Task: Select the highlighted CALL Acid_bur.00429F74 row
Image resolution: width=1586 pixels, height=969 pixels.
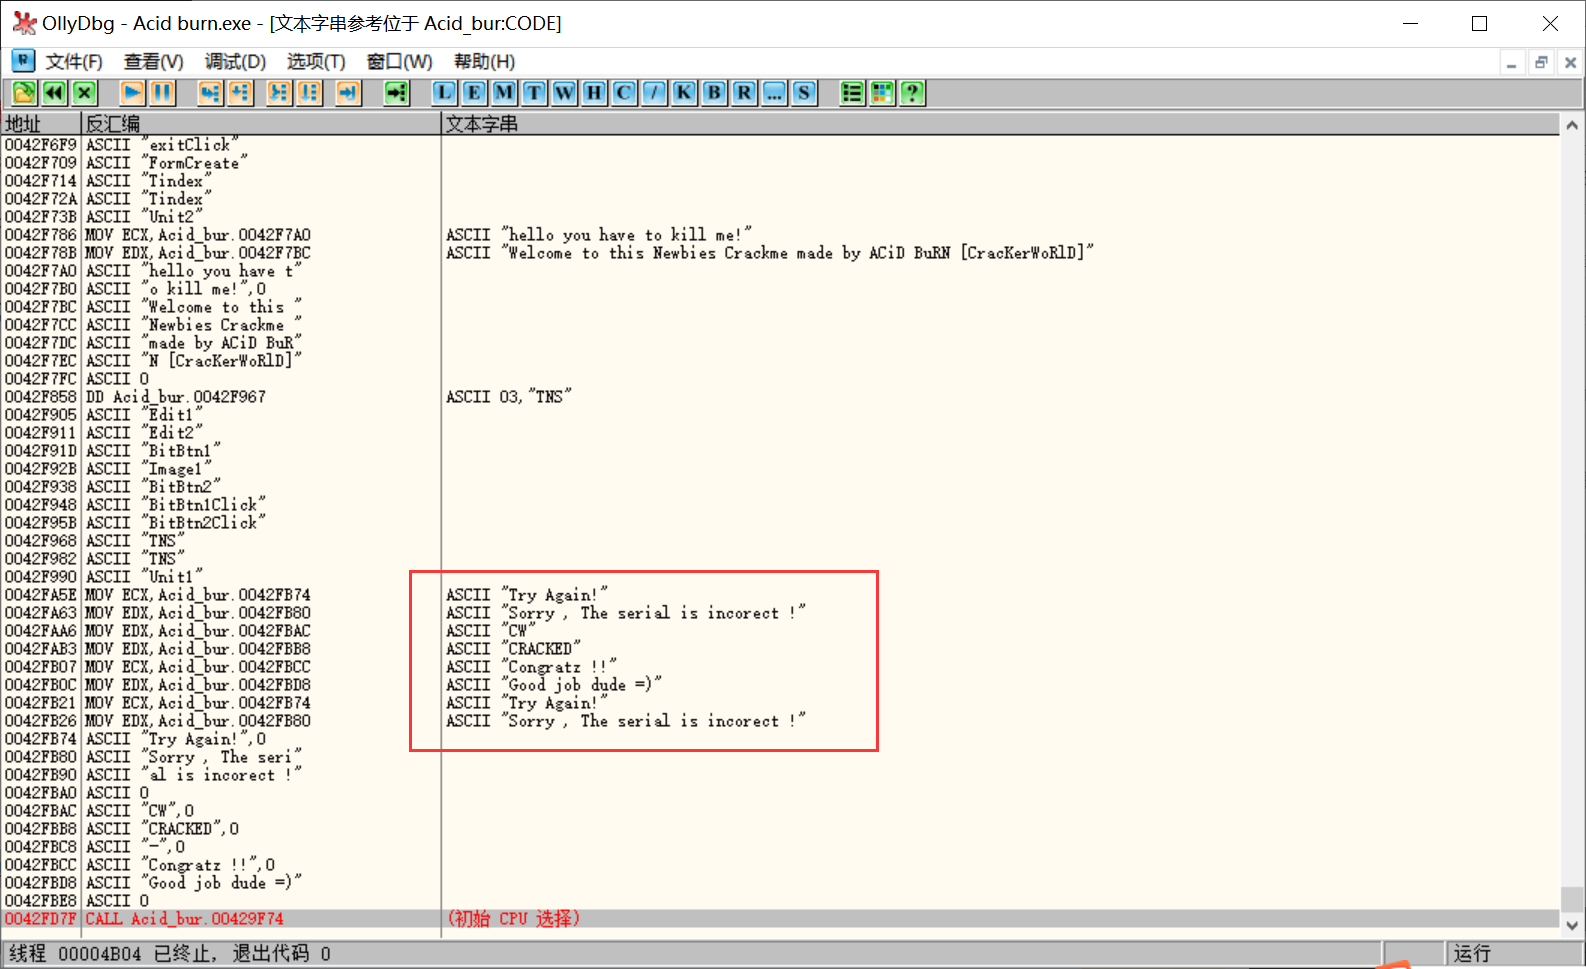Action: 780,919
